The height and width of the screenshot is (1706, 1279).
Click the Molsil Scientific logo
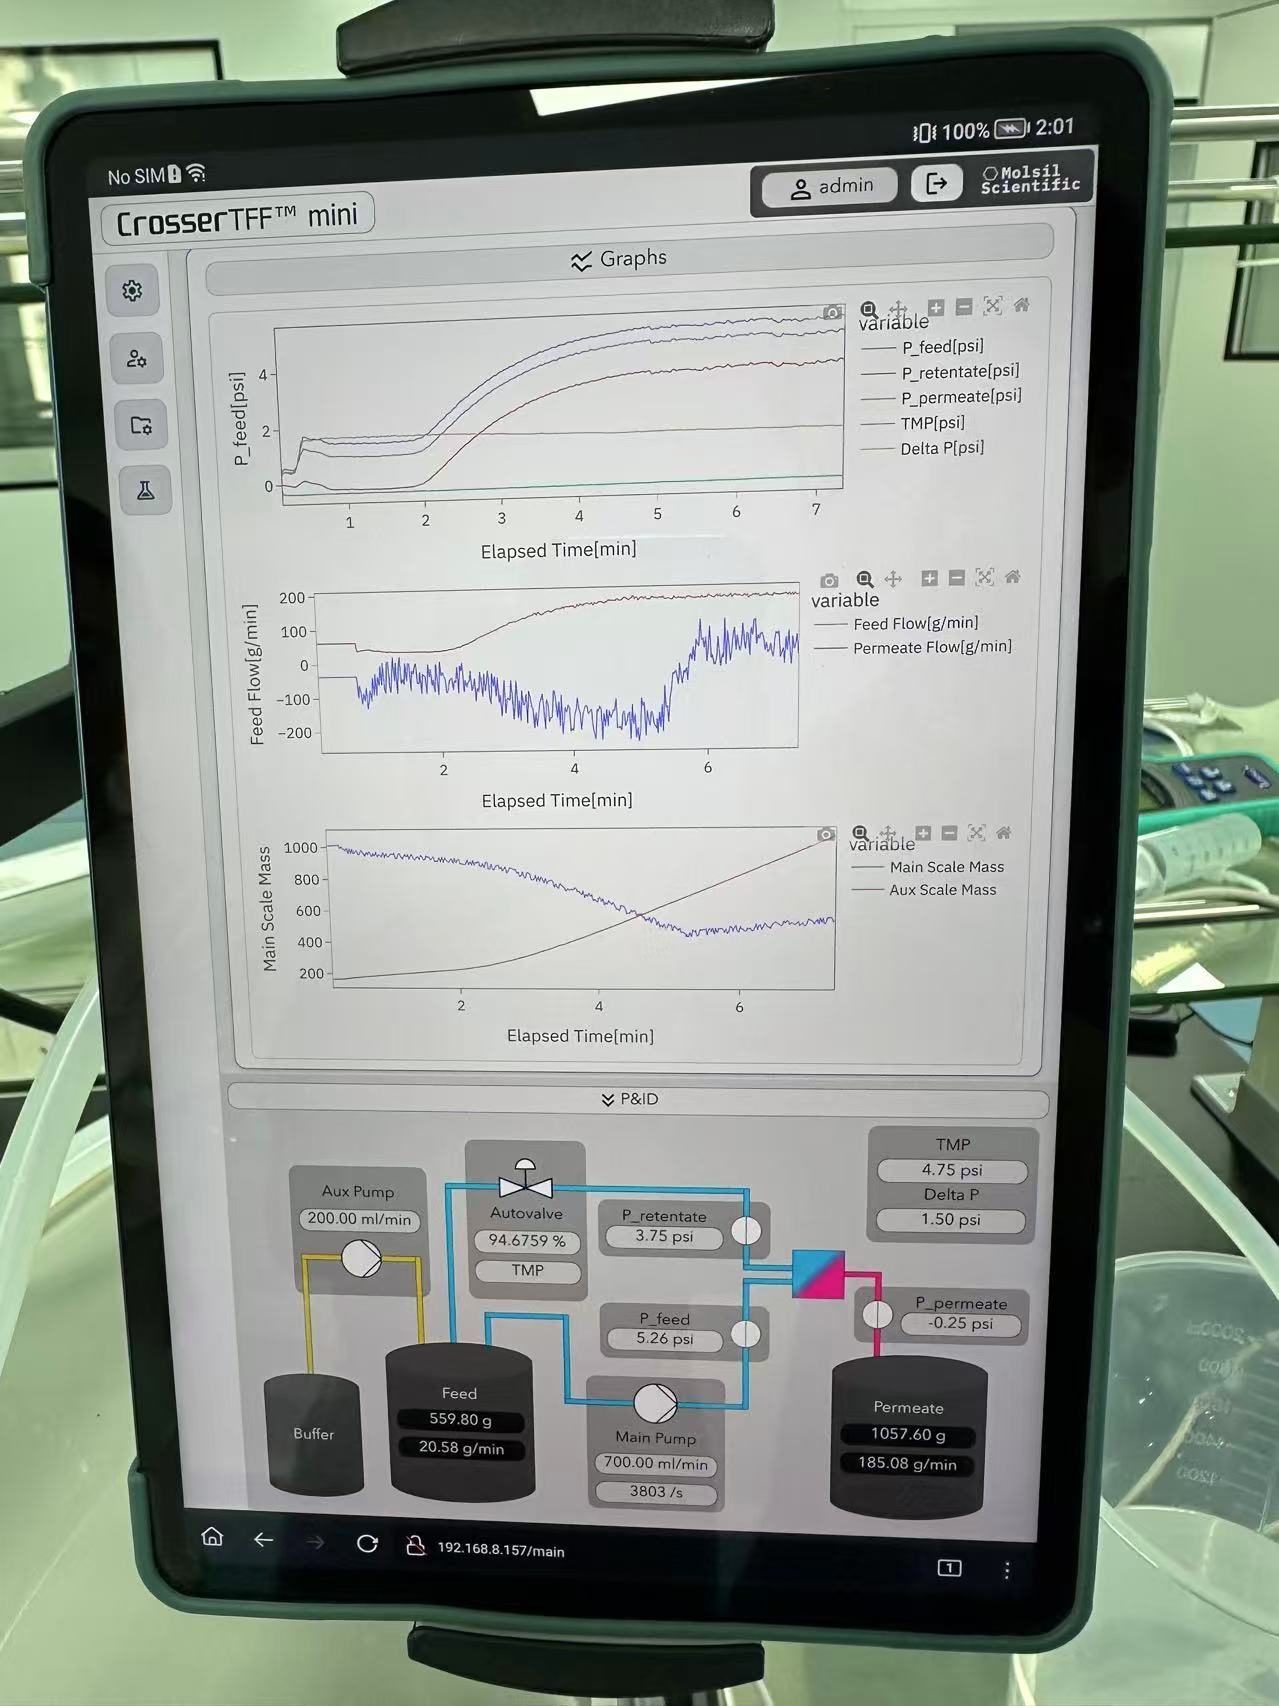pyautogui.click(x=1030, y=179)
